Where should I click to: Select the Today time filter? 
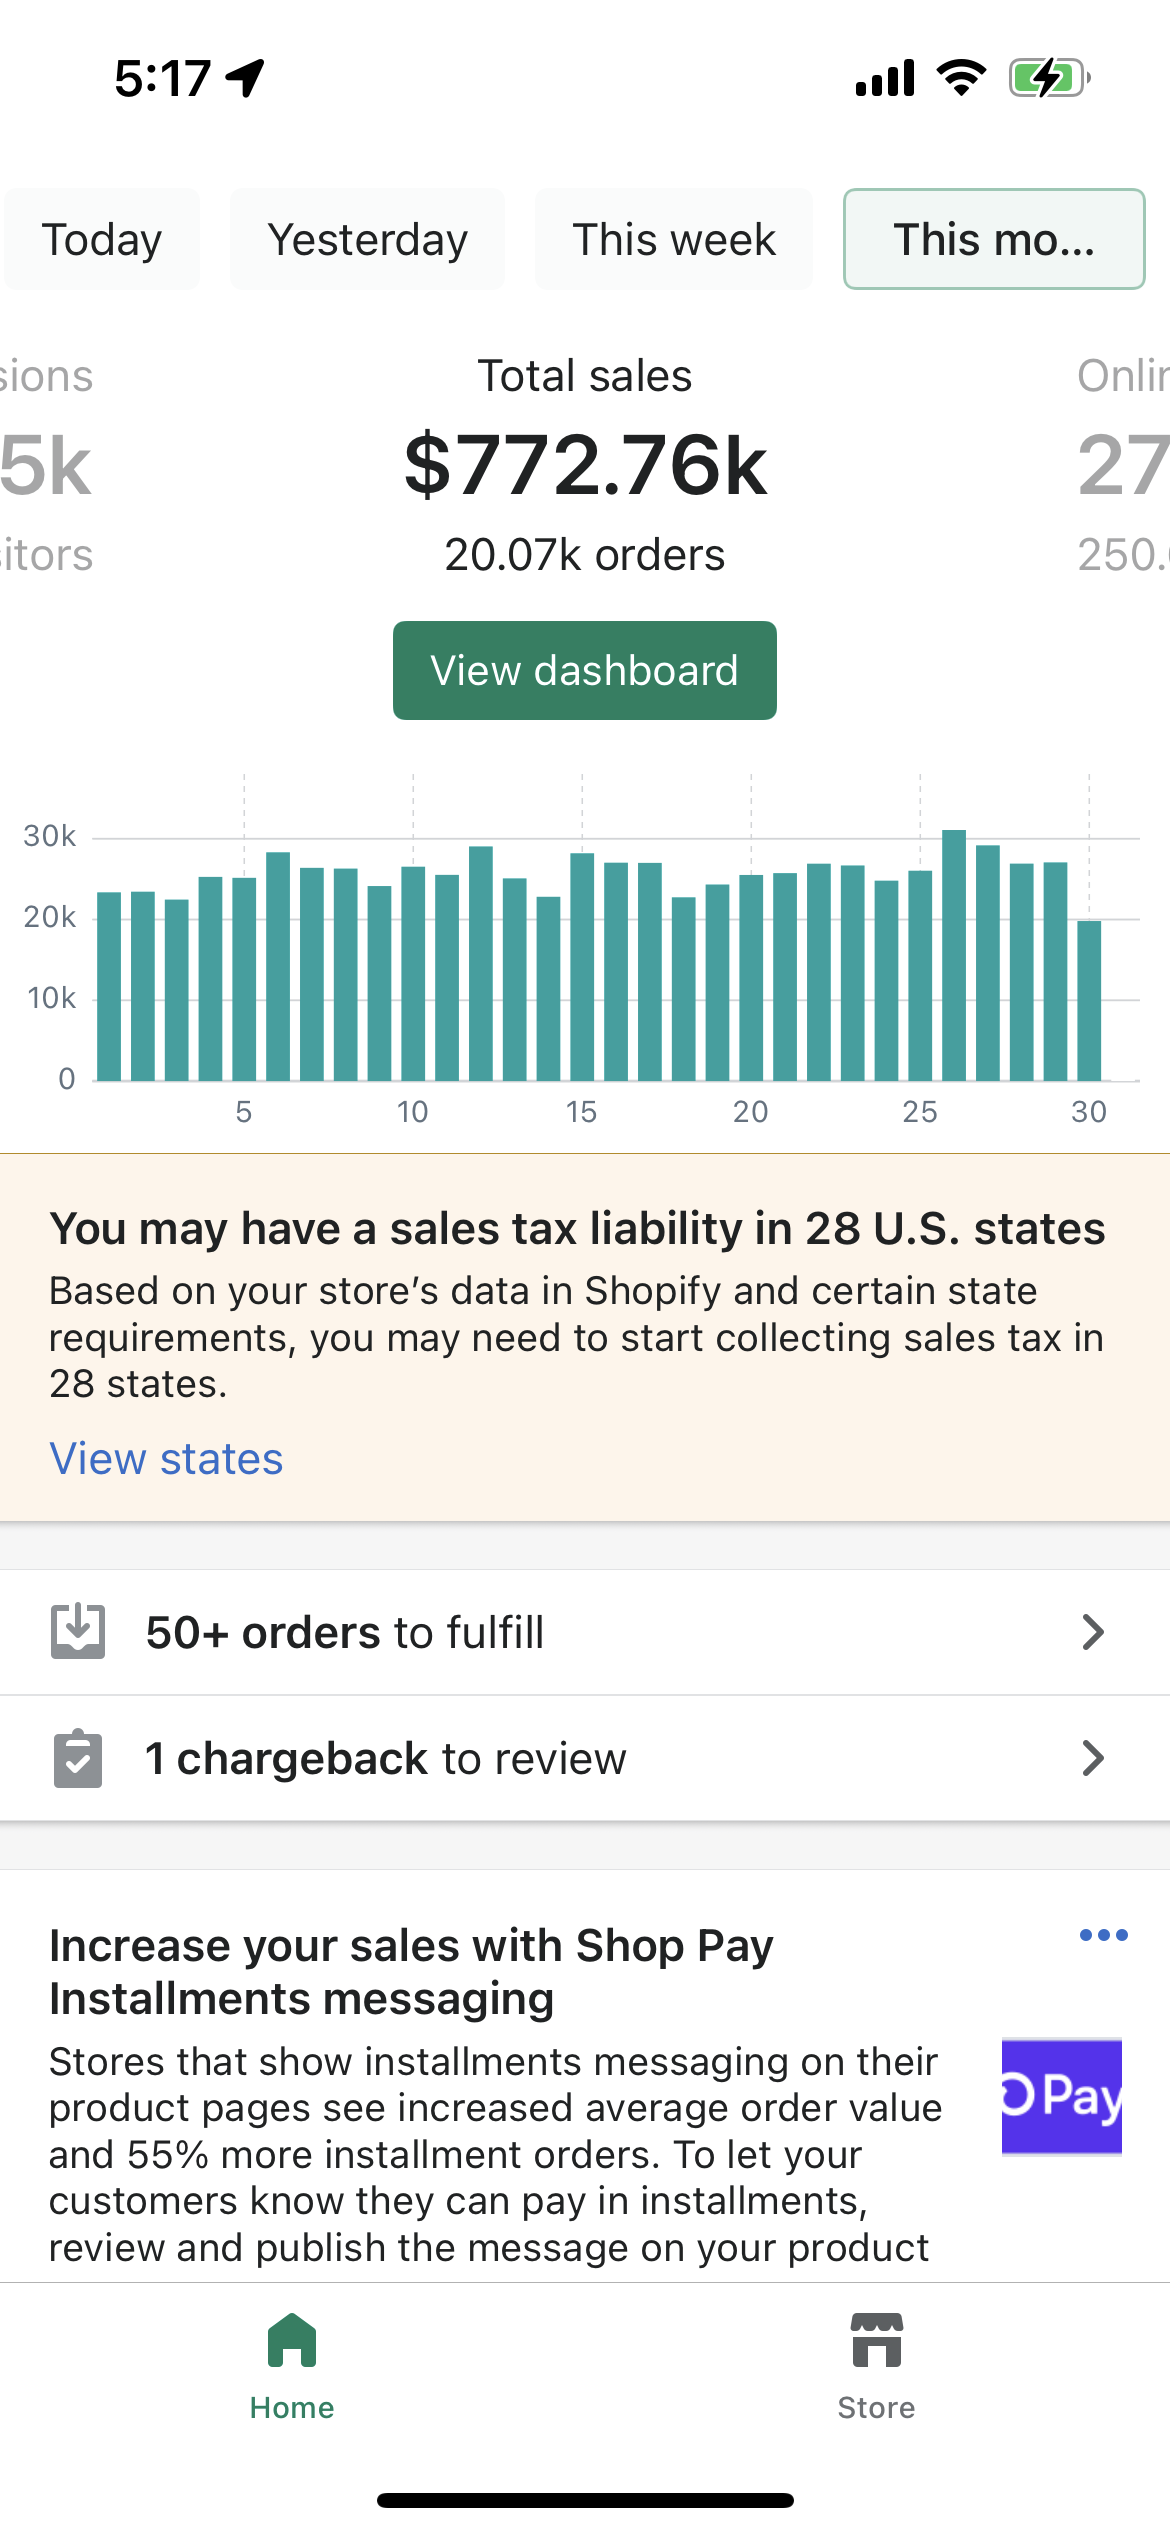tap(101, 239)
